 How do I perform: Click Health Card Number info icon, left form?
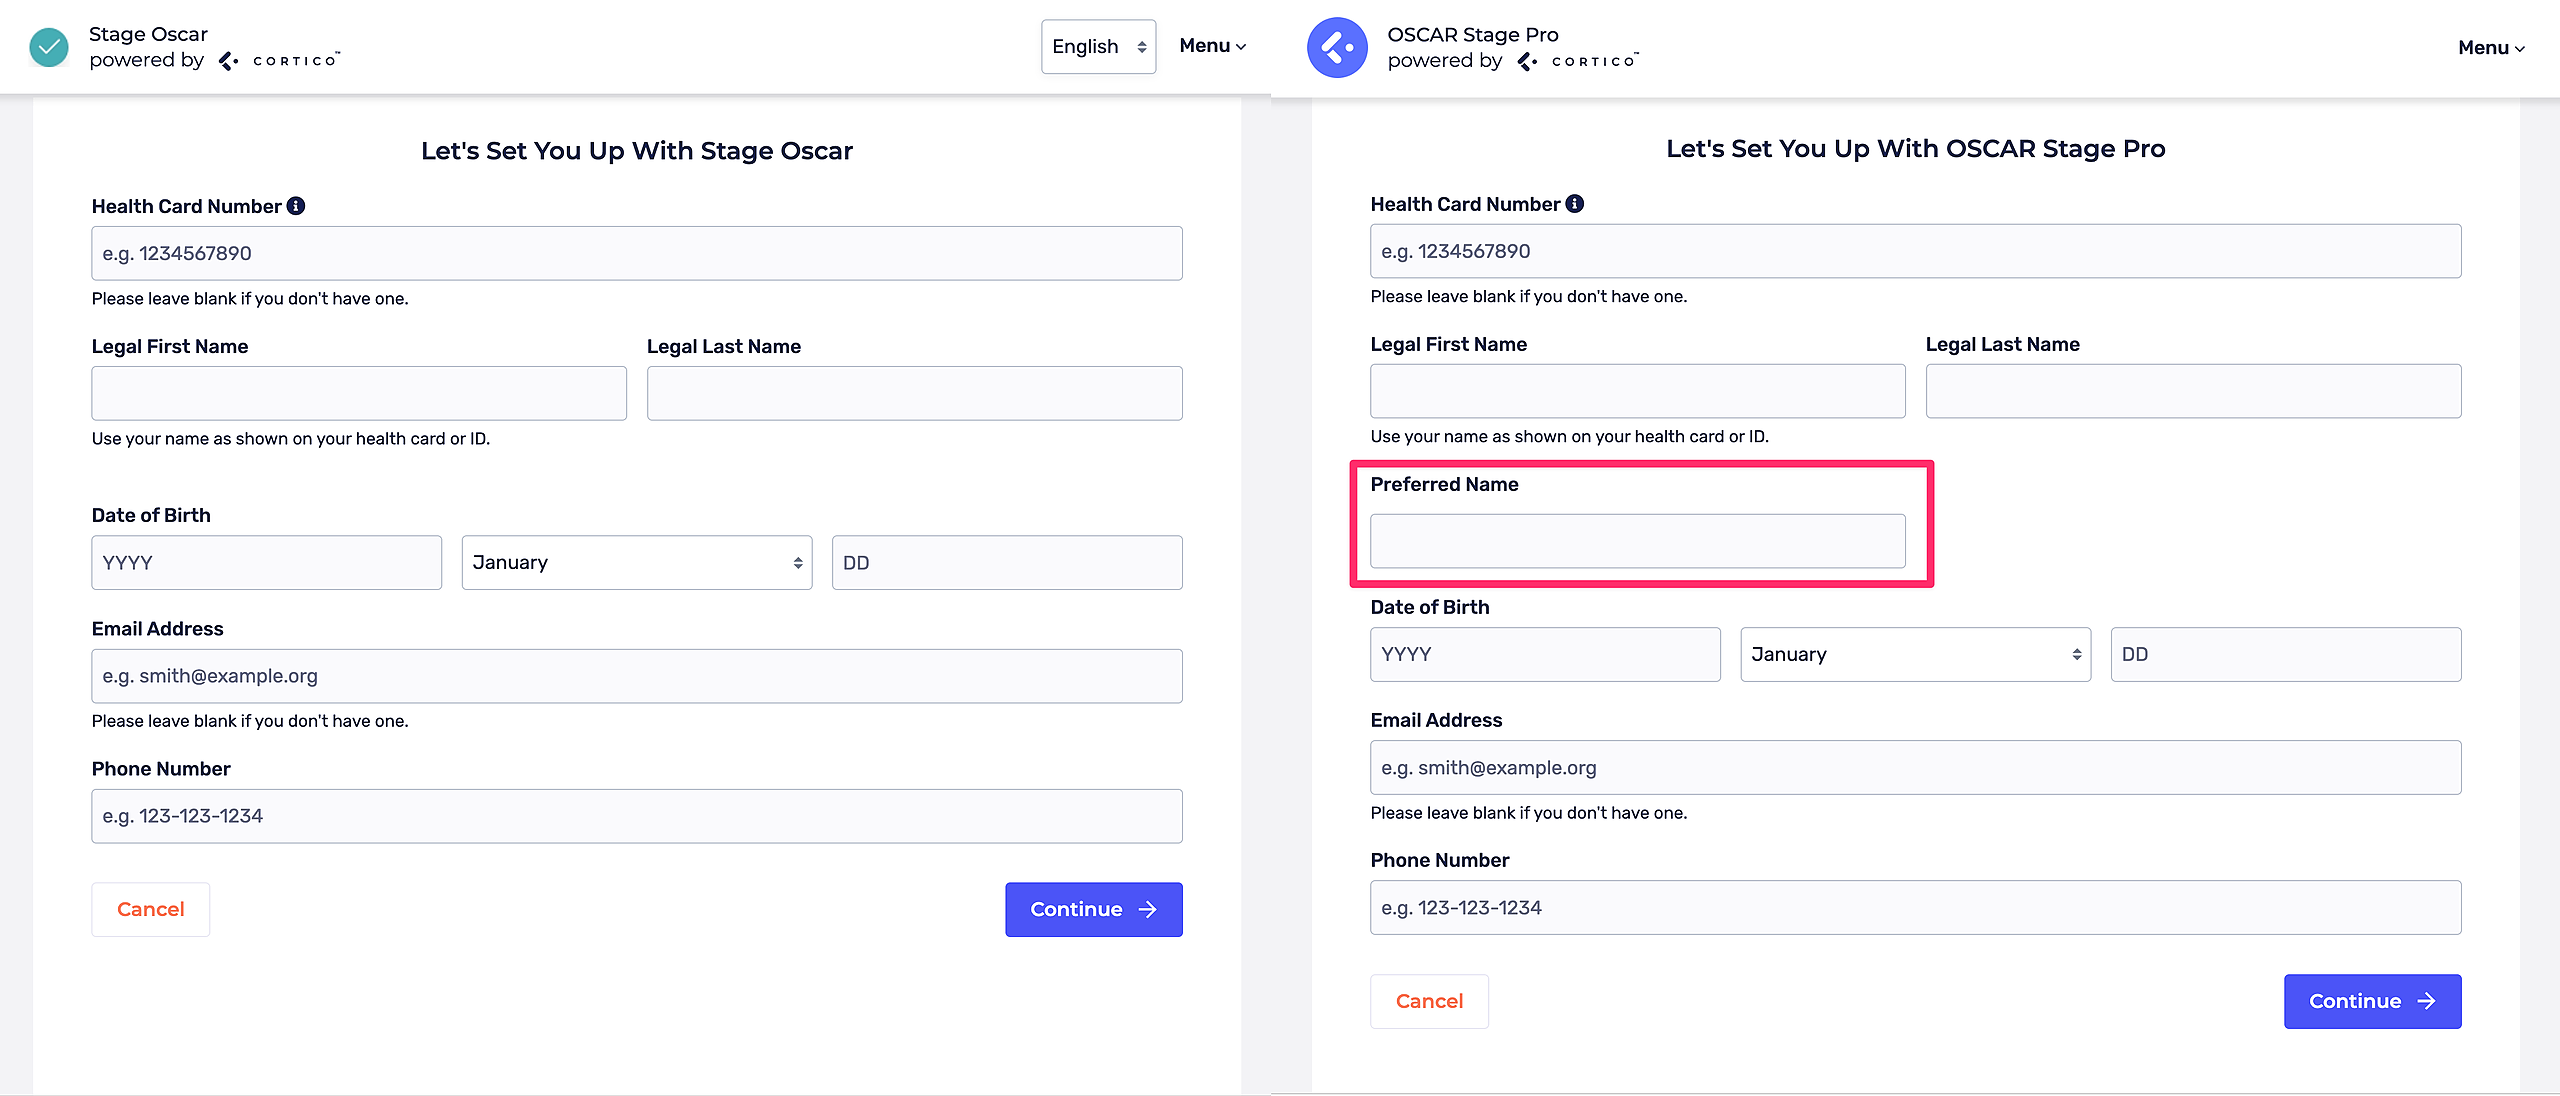[296, 206]
